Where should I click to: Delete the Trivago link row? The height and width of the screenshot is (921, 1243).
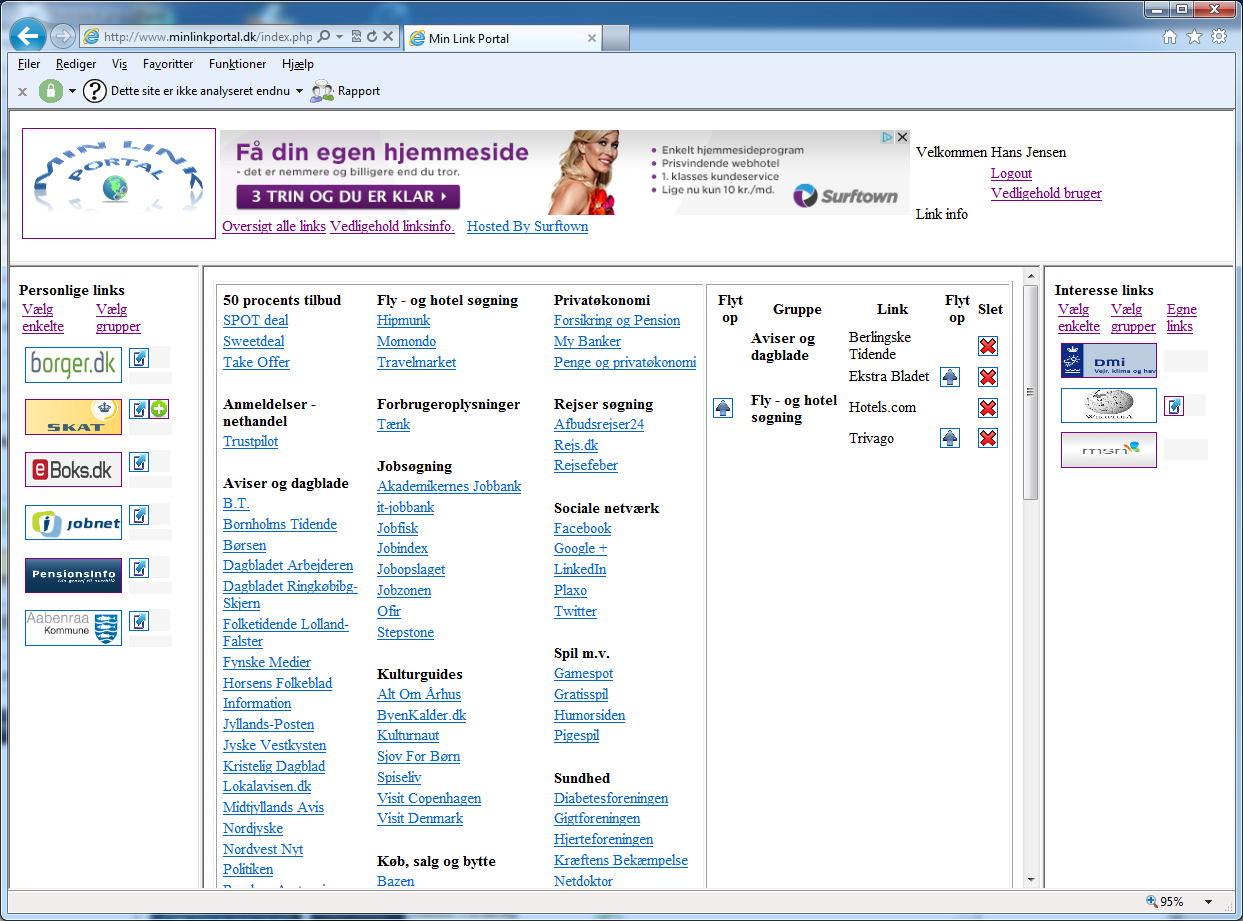[x=988, y=438]
